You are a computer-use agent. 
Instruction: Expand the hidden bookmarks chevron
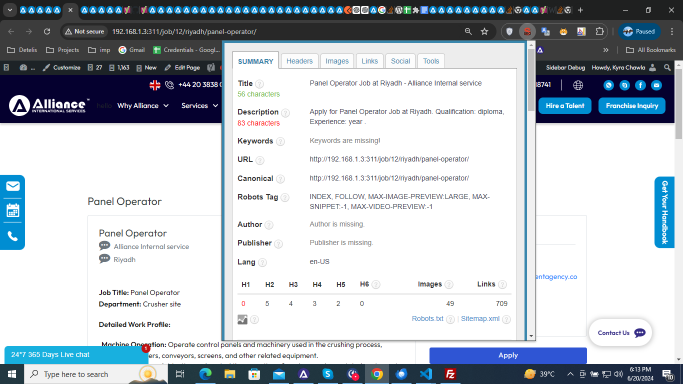605,50
